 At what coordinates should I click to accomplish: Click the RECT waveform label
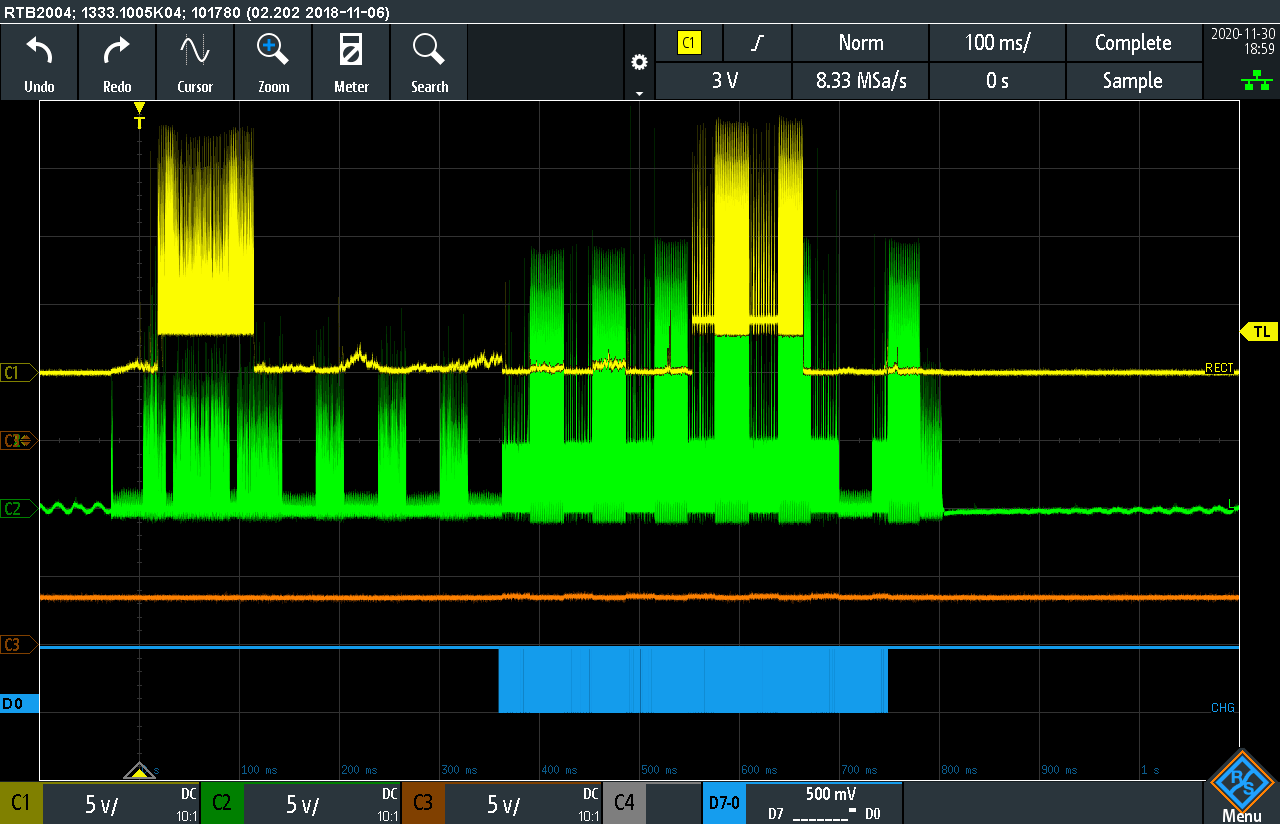[1219, 368]
